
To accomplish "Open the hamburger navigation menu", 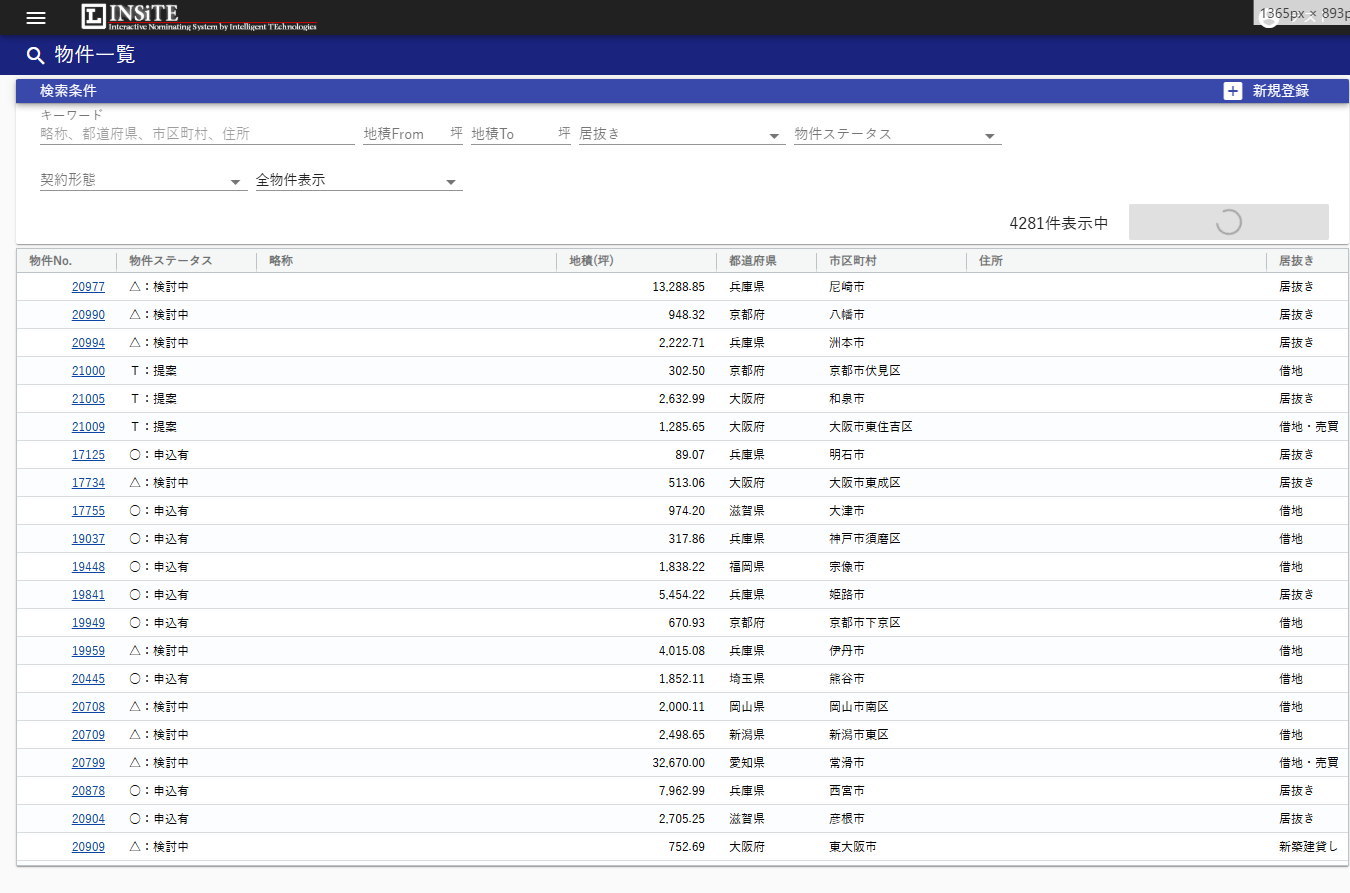I will [36, 18].
